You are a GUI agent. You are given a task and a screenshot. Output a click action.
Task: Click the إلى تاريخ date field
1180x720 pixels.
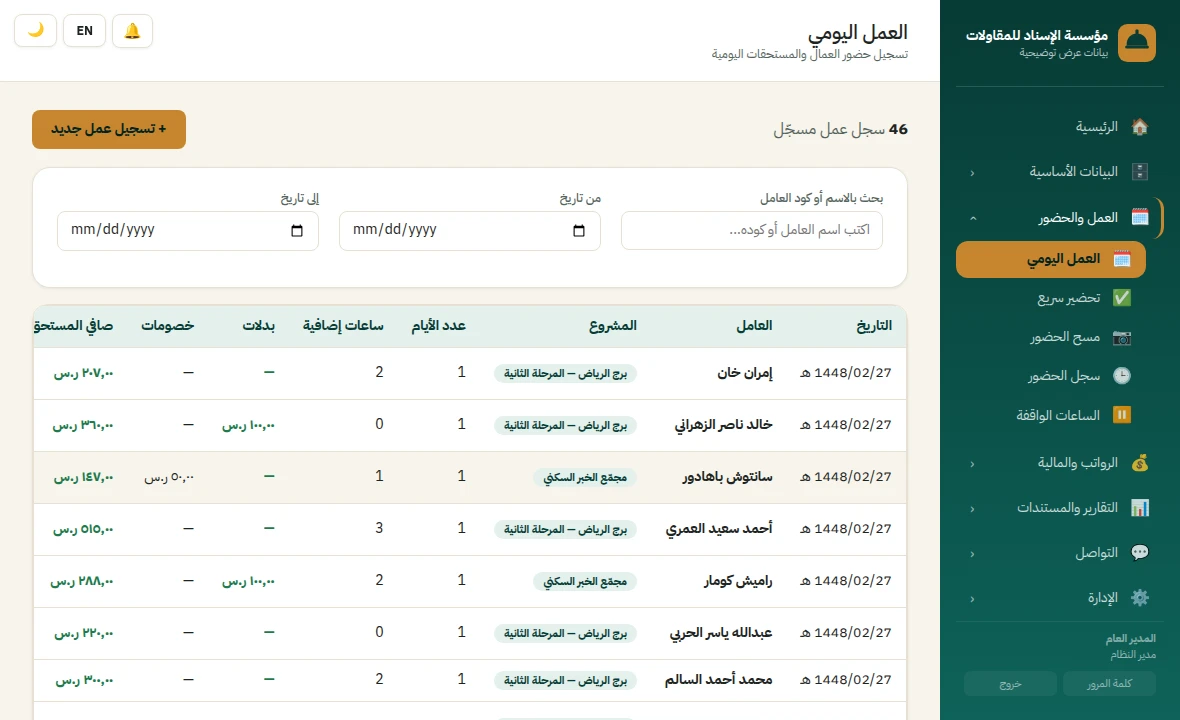click(x=187, y=230)
